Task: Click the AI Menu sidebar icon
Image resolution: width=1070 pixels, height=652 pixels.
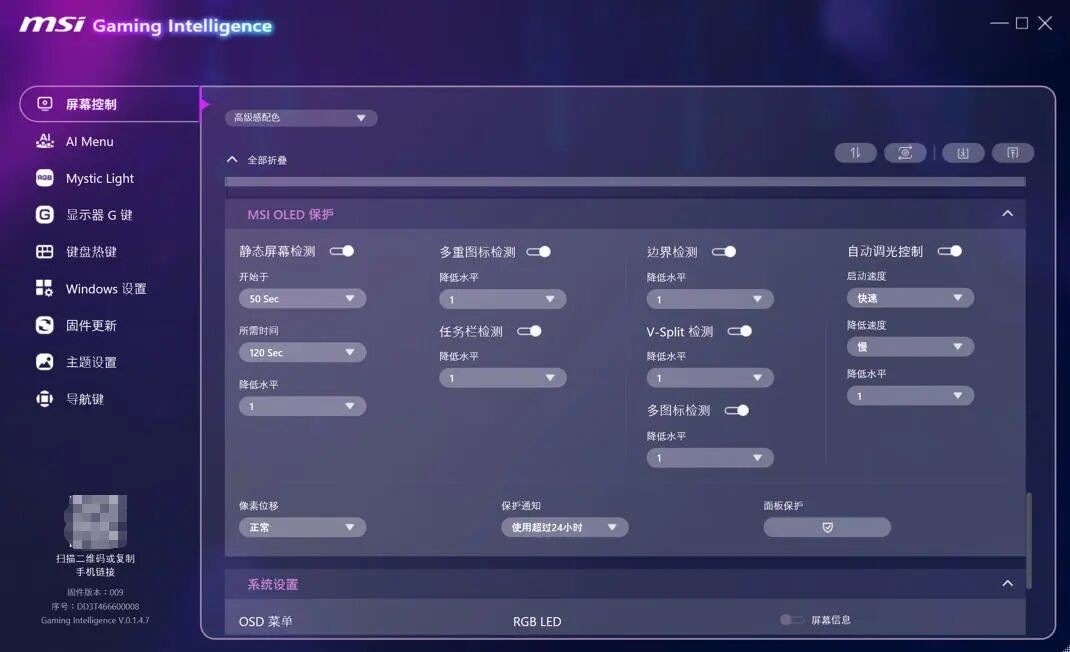Action: tap(44, 141)
